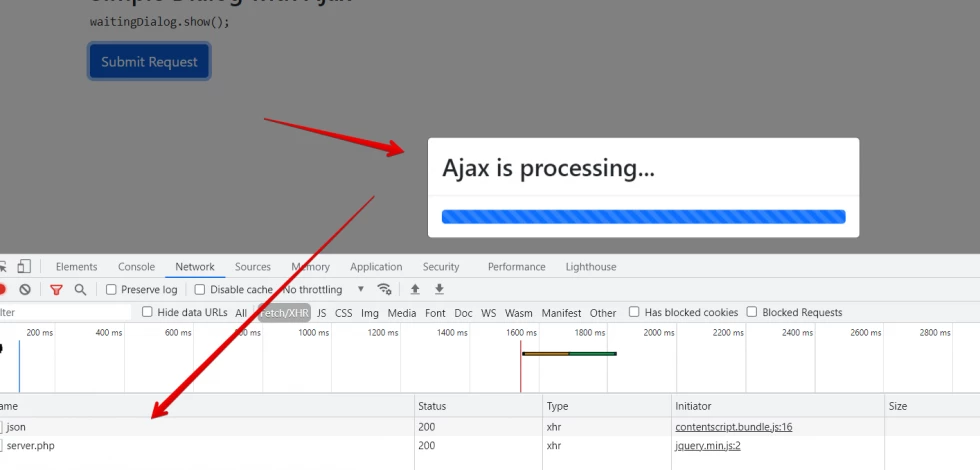980x470 pixels.
Task: Sort by the Name column header
Action: click(206, 406)
